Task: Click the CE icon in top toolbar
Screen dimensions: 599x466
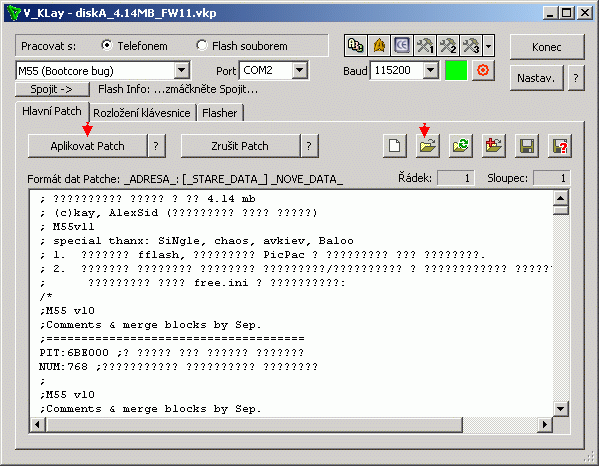Action: pyautogui.click(x=402, y=46)
